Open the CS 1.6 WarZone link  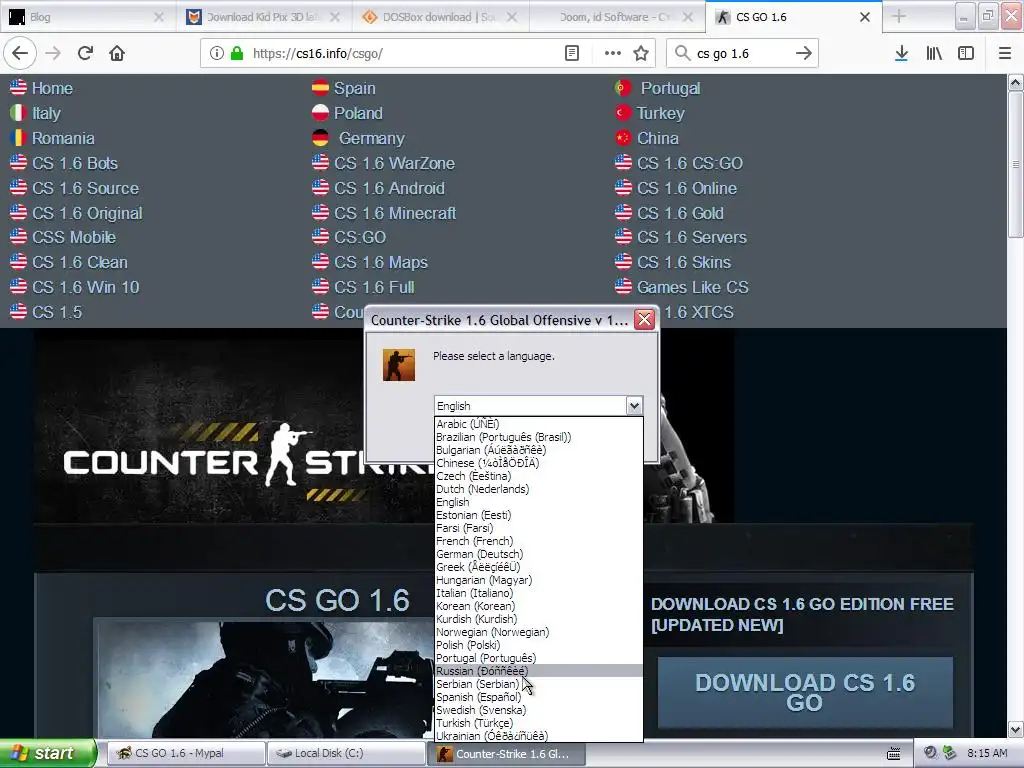(x=394, y=163)
